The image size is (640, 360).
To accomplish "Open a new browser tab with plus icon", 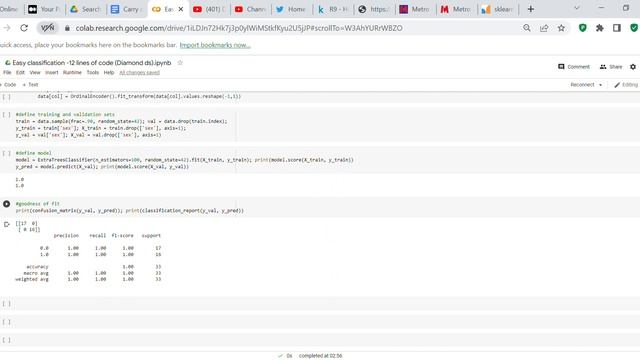I will tap(531, 9).
